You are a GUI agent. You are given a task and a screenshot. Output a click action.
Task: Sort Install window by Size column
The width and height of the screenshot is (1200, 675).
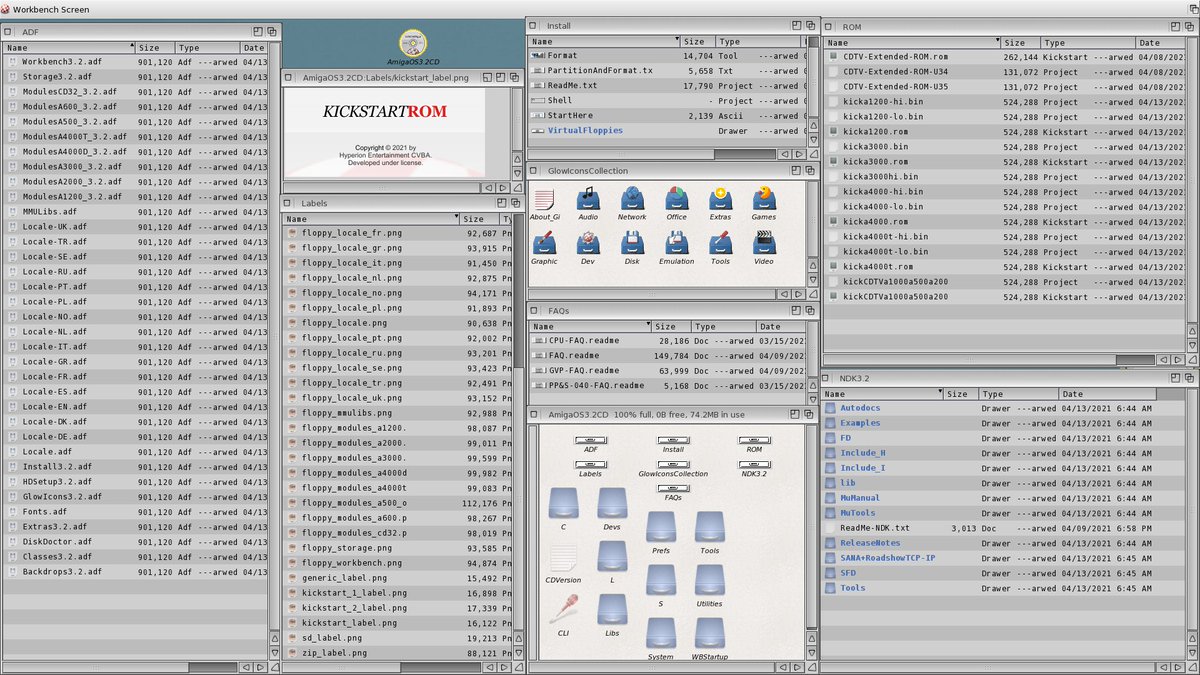click(x=698, y=42)
